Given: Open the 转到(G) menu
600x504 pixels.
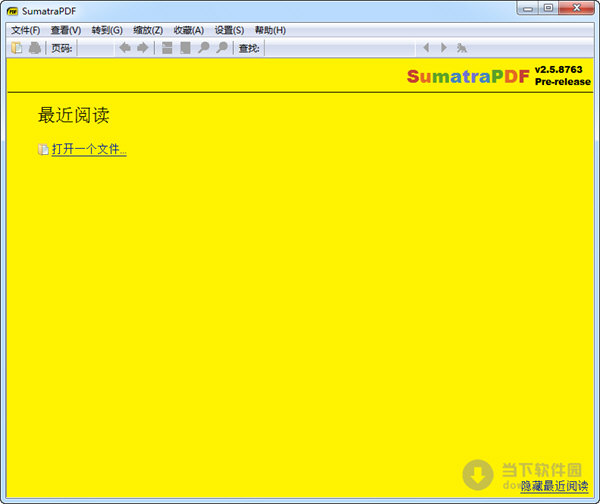Looking at the screenshot, I should [x=107, y=30].
